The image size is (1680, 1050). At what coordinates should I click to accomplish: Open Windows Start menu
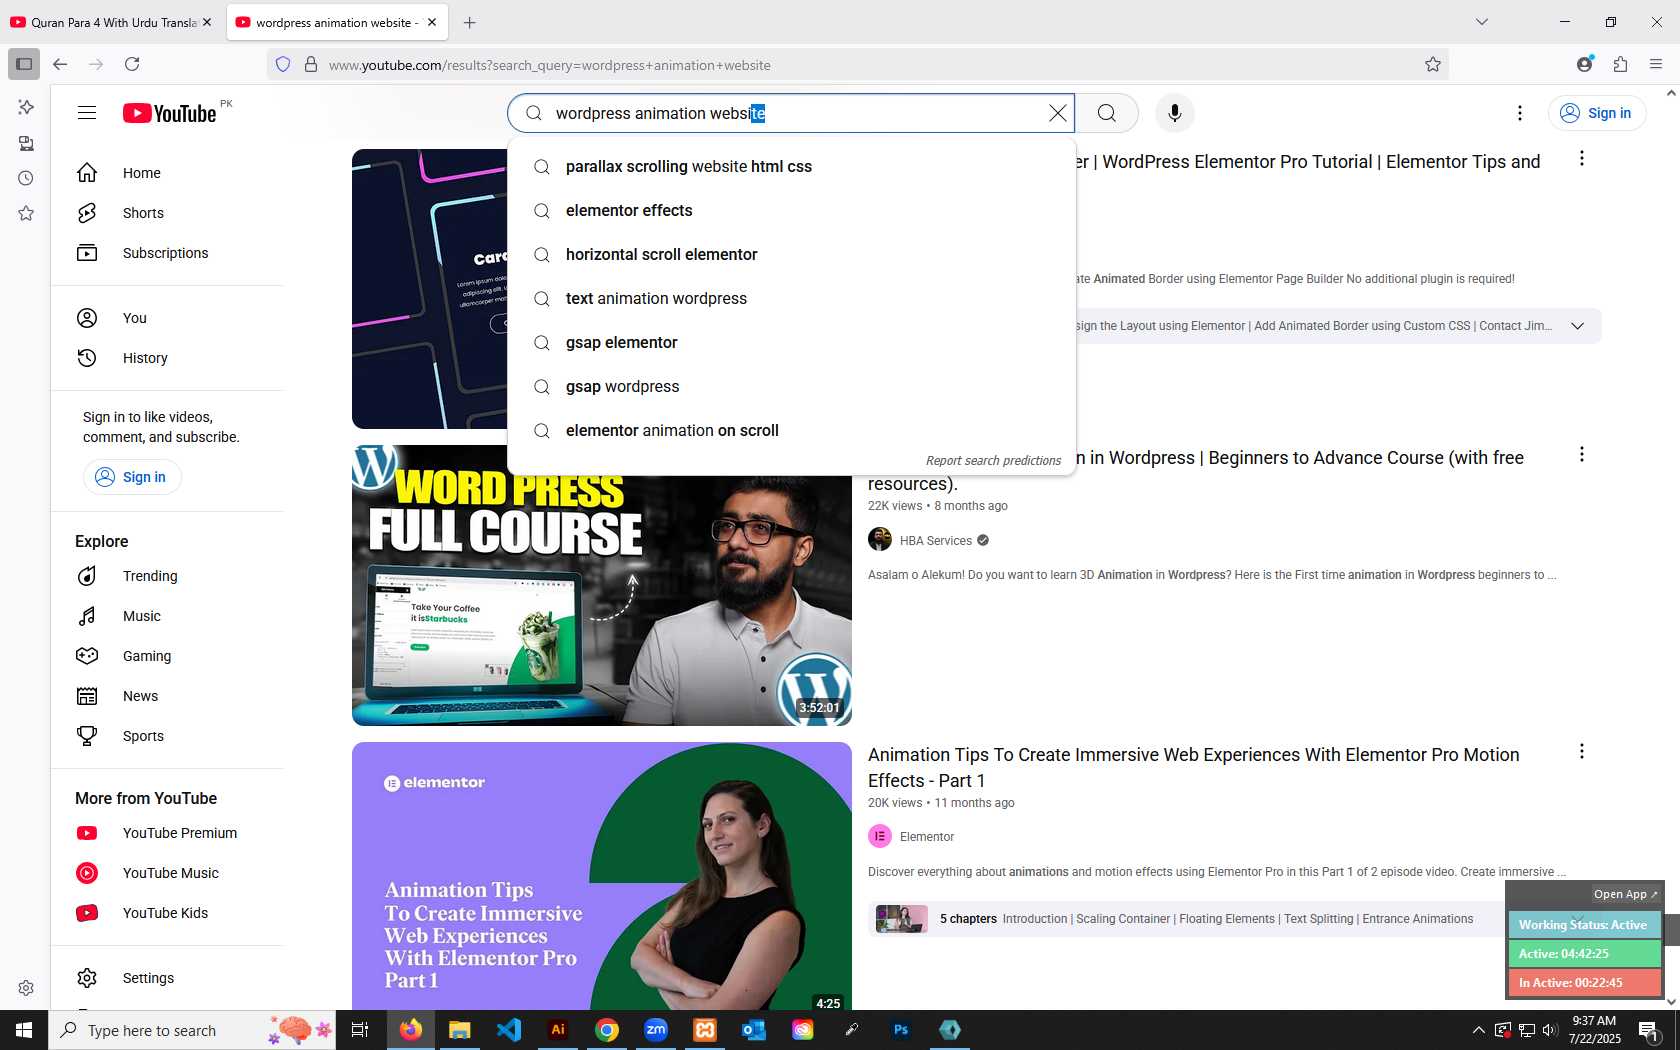coord(24,1030)
